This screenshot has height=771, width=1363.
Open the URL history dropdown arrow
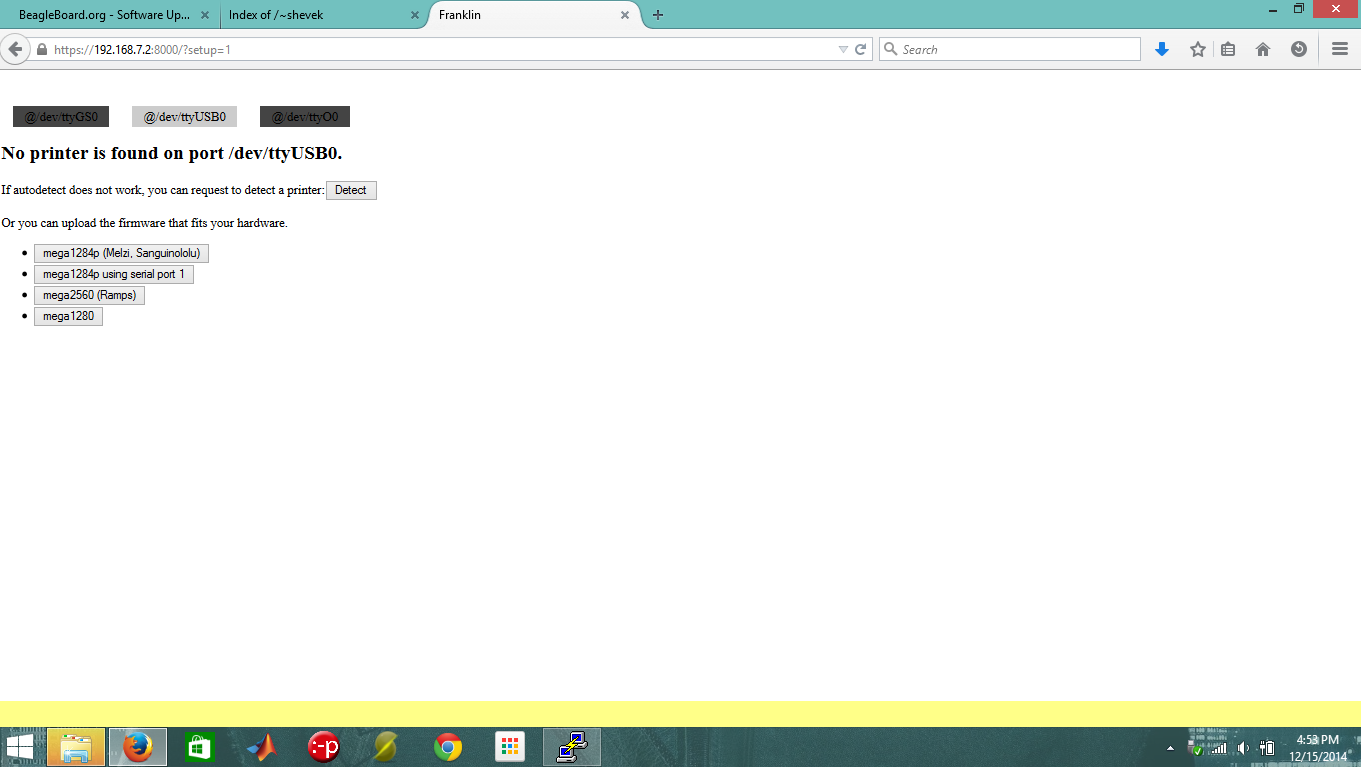[x=843, y=49]
